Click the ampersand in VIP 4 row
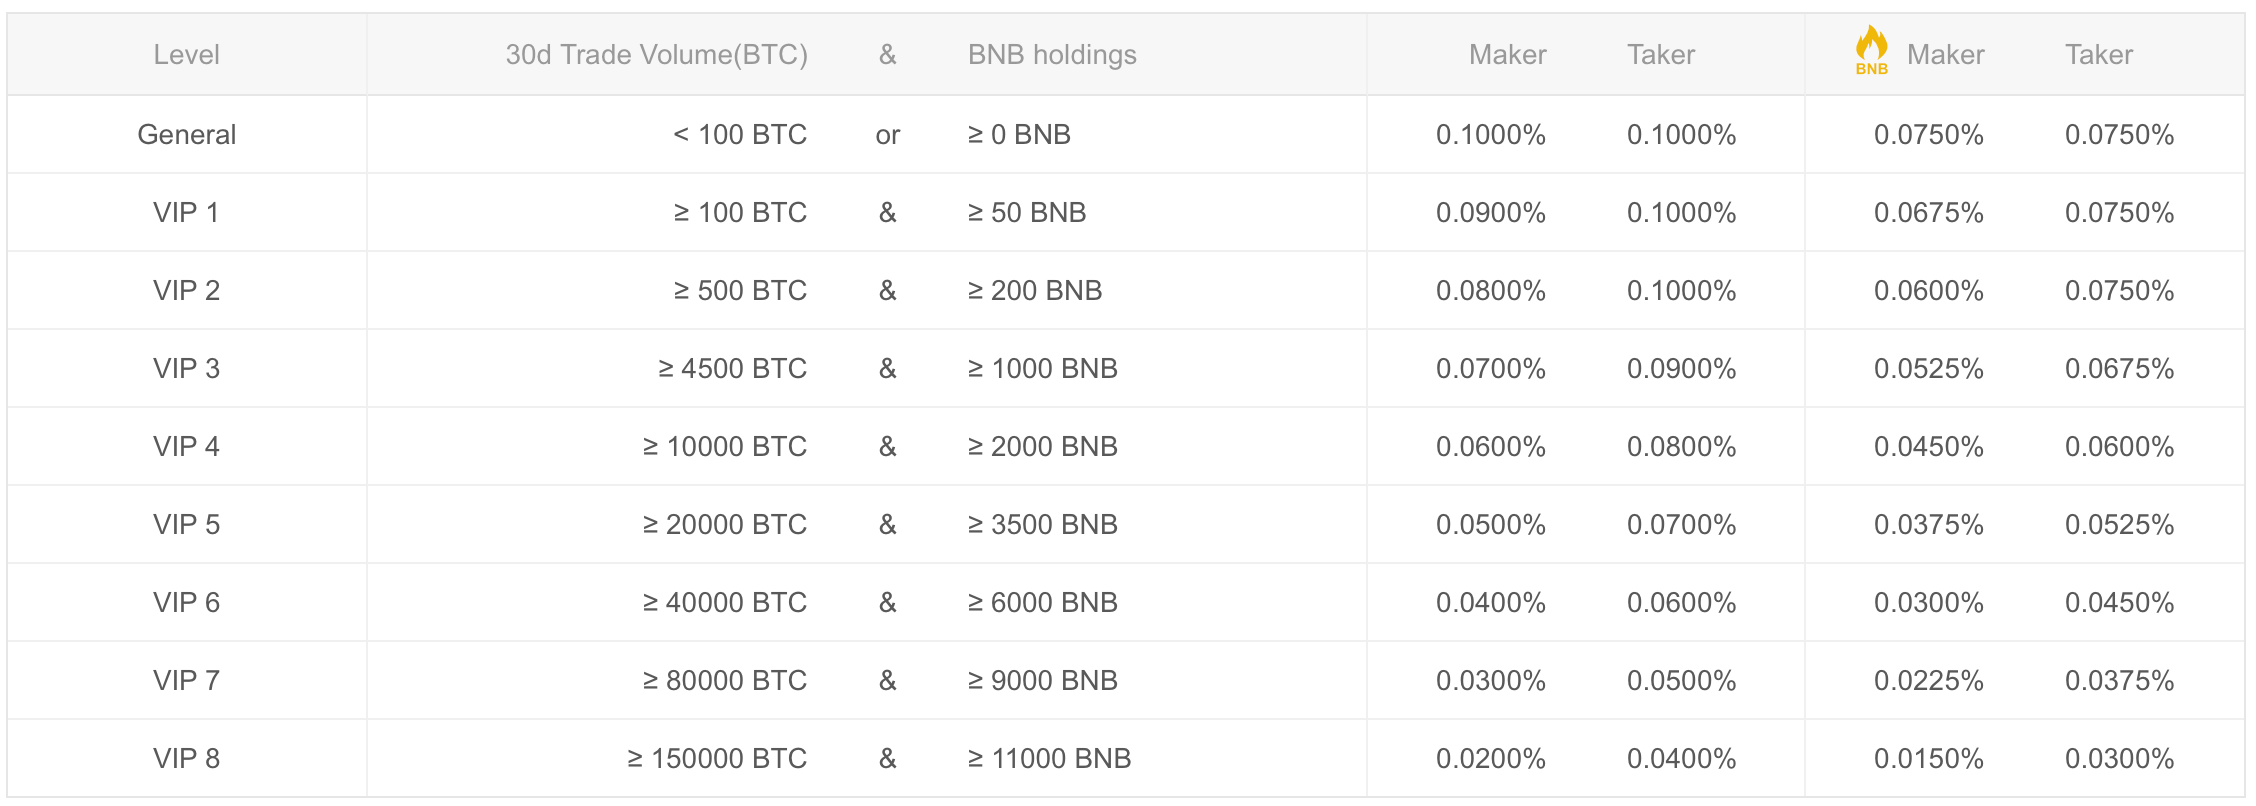2256x806 pixels. (x=888, y=447)
